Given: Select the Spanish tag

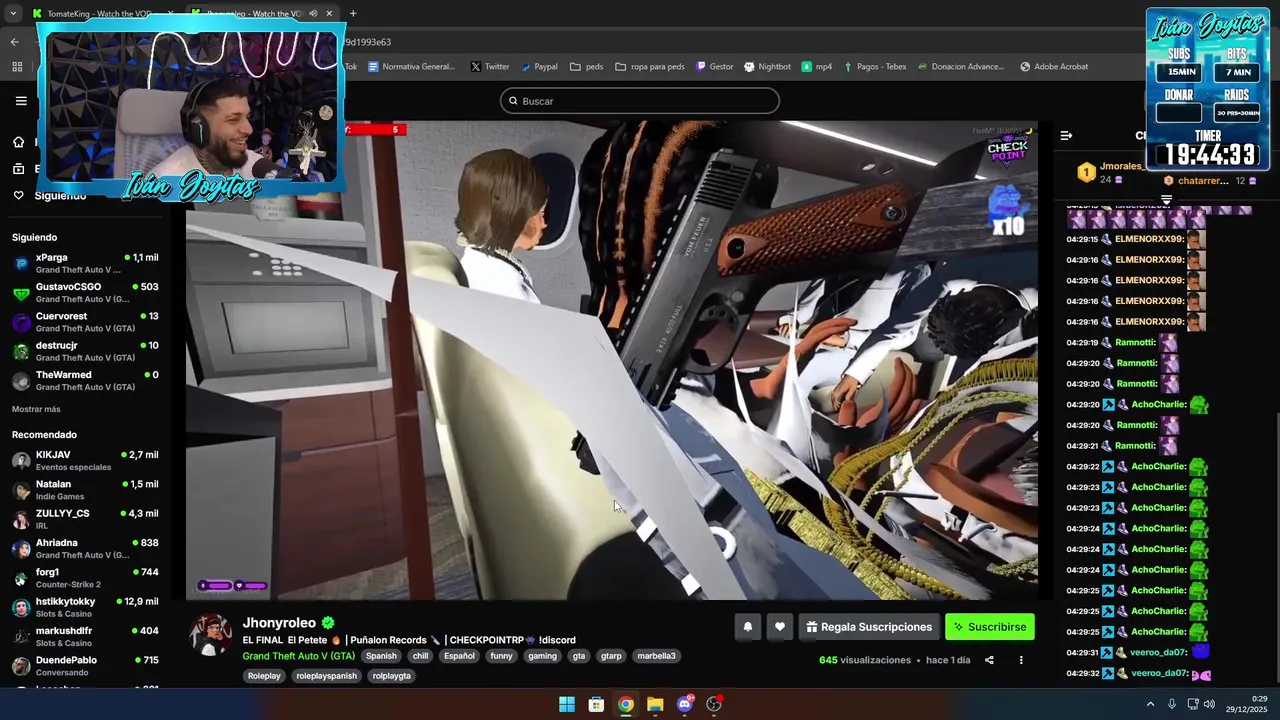Looking at the screenshot, I should tap(381, 656).
